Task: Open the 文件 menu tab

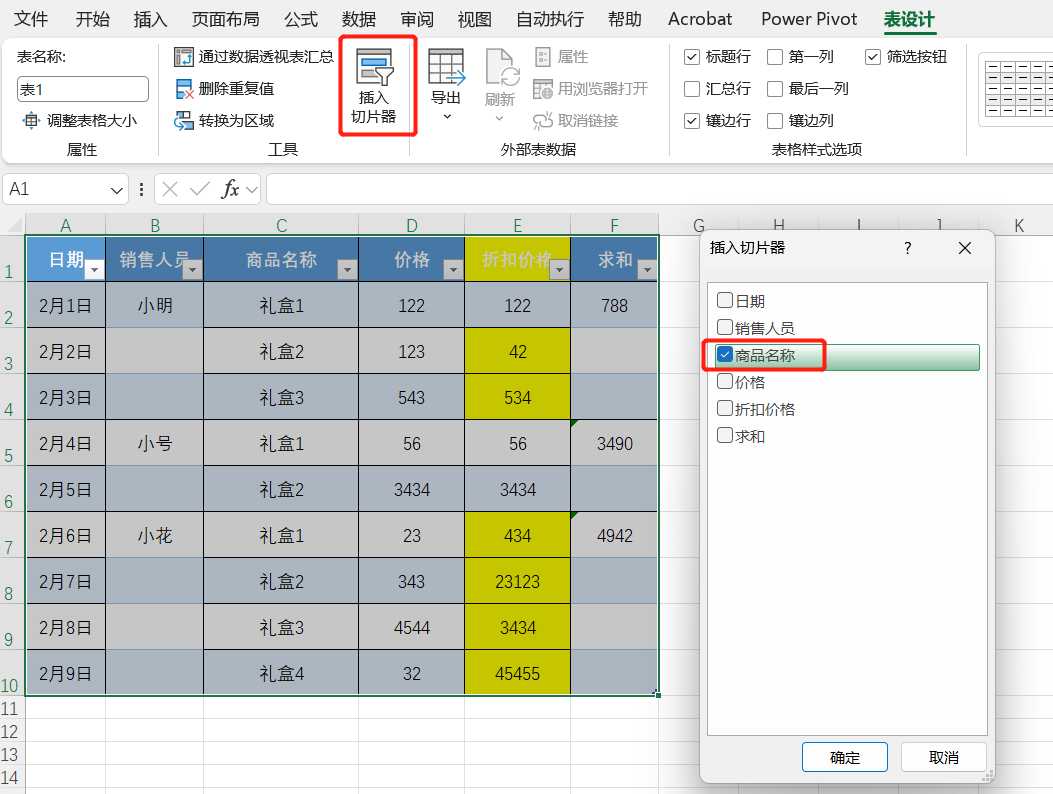Action: [x=31, y=19]
